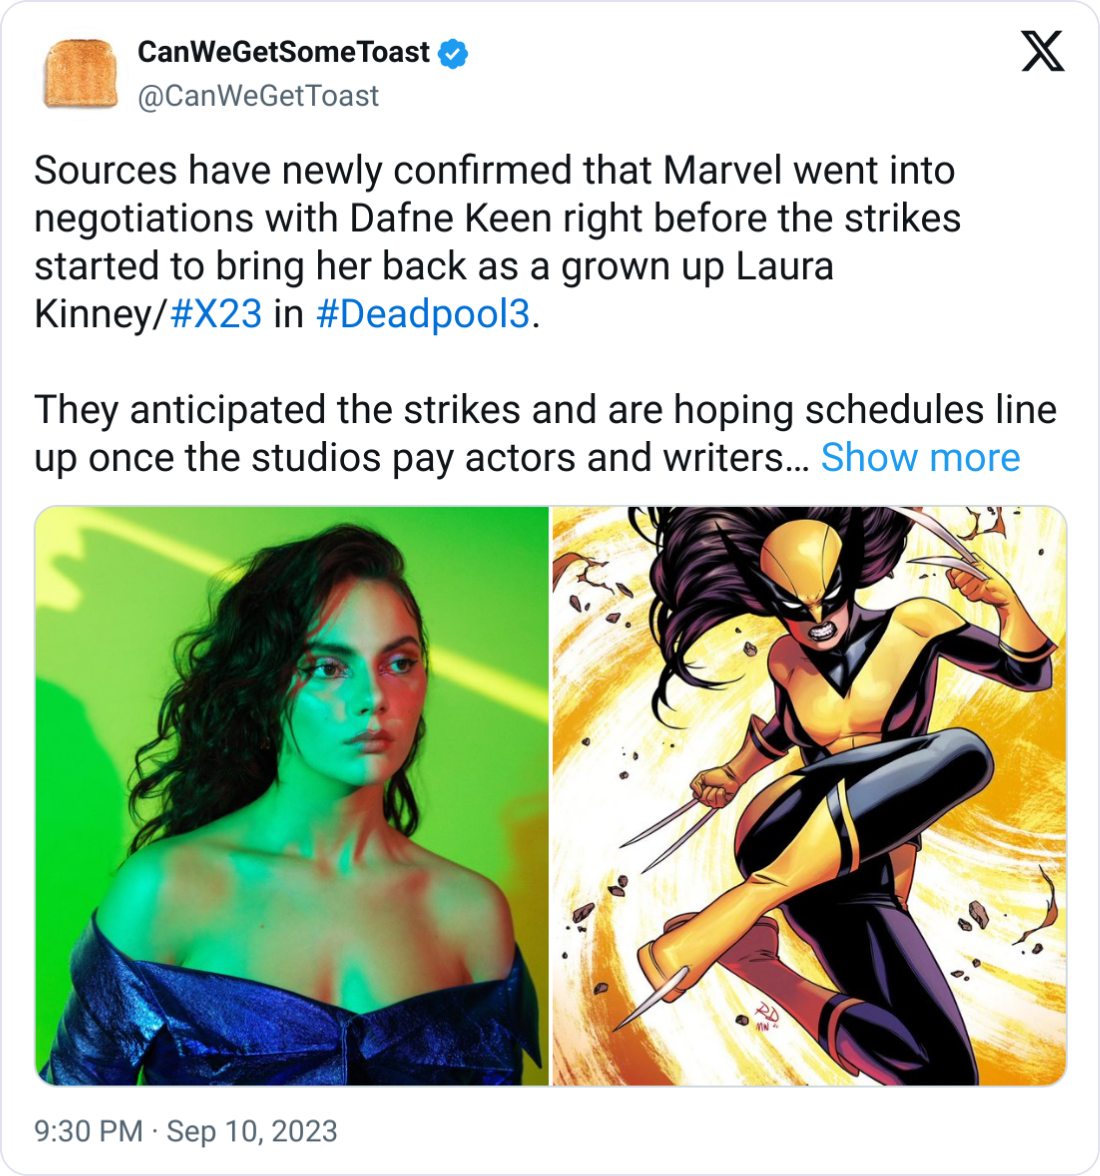Click the word Marvel in the tweet
This screenshot has width=1100, height=1176.
(x=723, y=170)
